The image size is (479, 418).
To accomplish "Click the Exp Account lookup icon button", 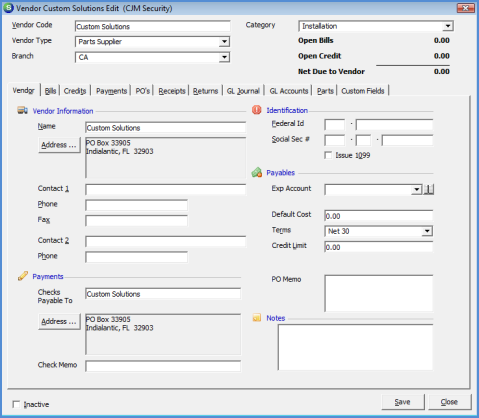I will (429, 189).
